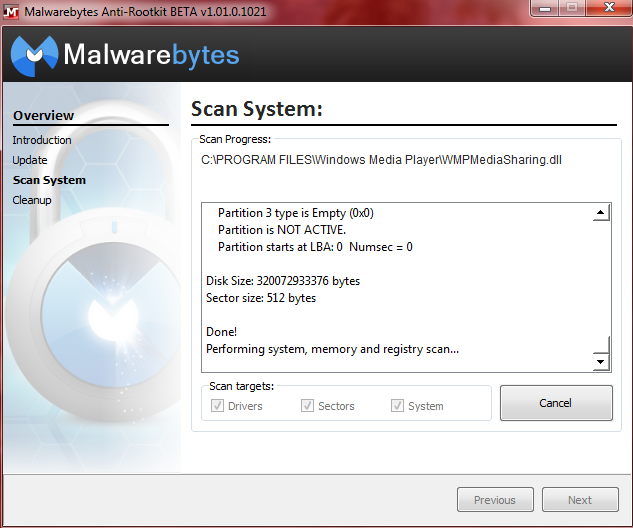Click the Overview sidebar heading
The width and height of the screenshot is (633, 528).
pyautogui.click(x=44, y=115)
